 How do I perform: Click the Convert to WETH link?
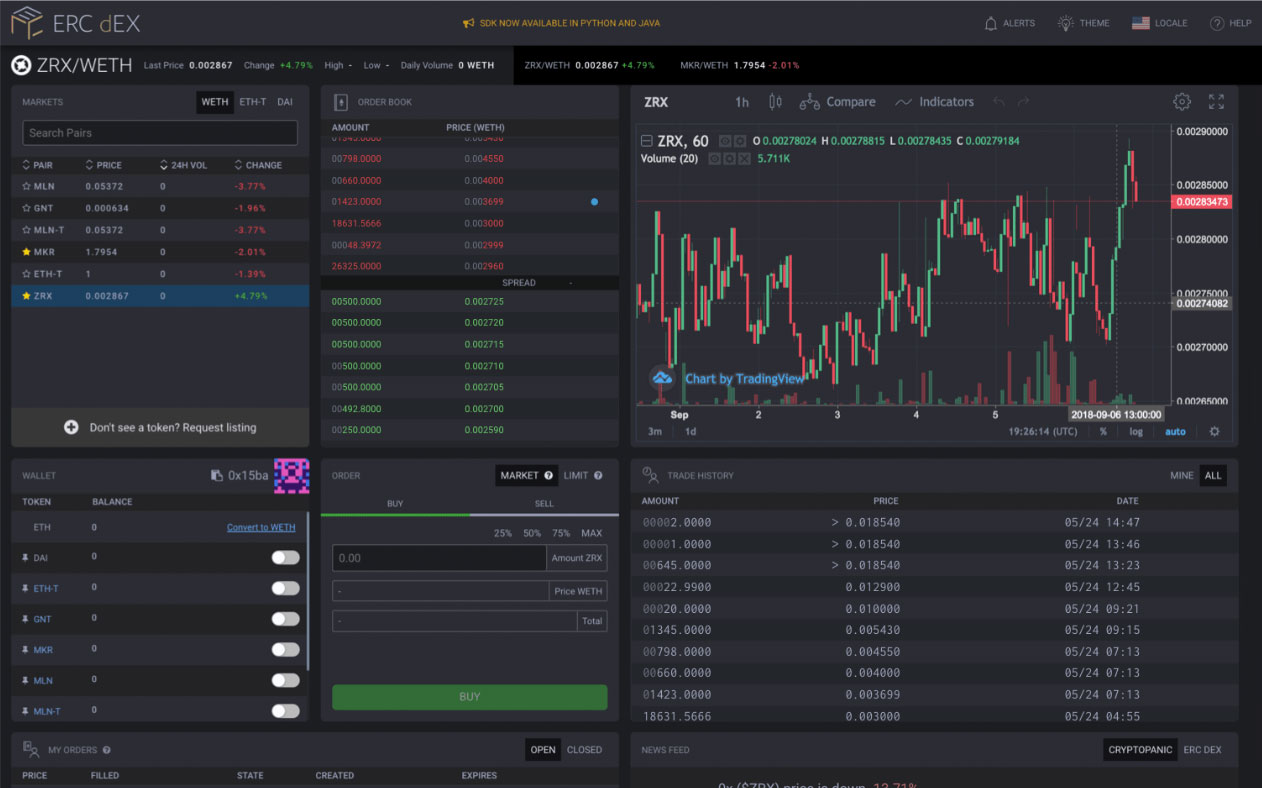(x=261, y=528)
